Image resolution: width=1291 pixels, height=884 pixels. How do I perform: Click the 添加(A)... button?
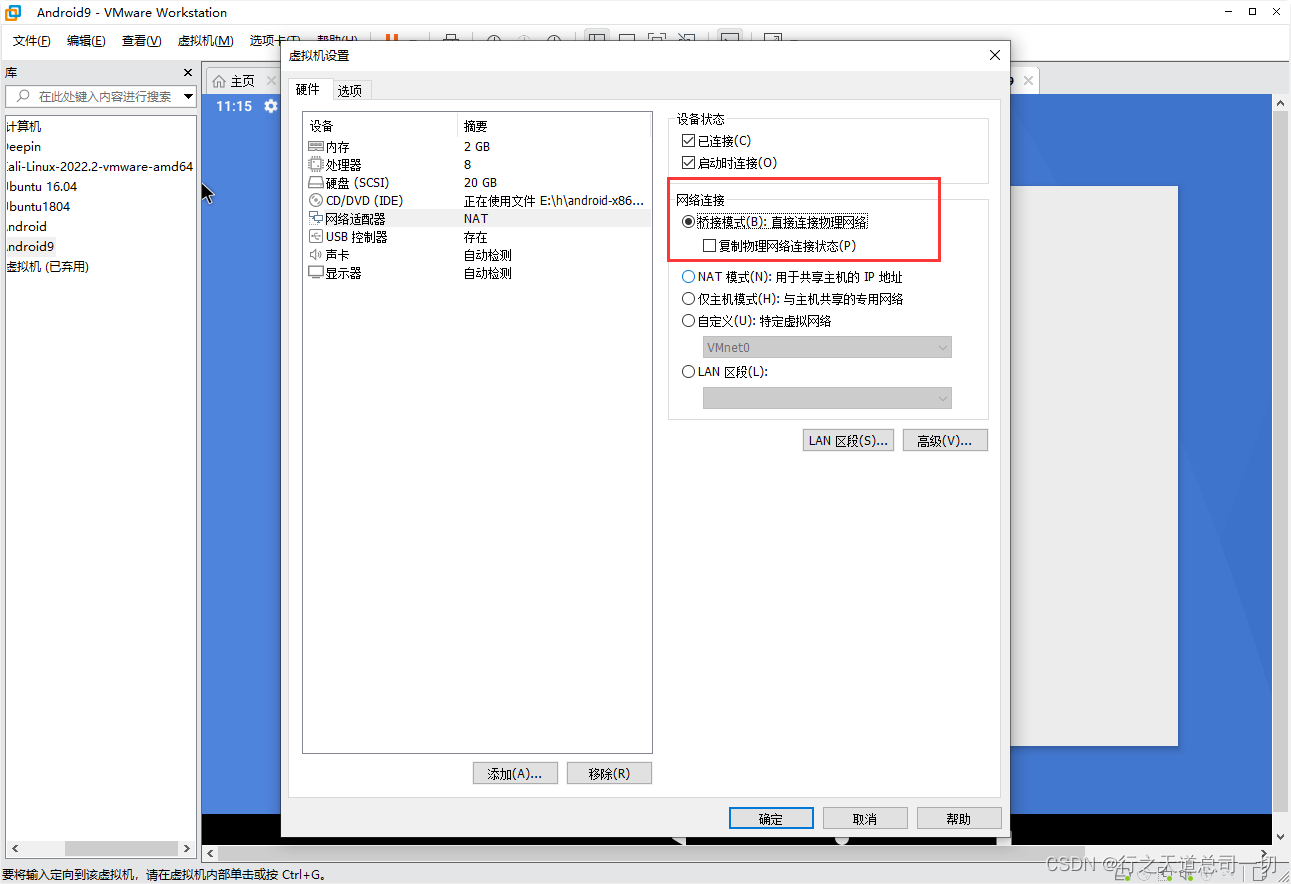click(x=515, y=774)
